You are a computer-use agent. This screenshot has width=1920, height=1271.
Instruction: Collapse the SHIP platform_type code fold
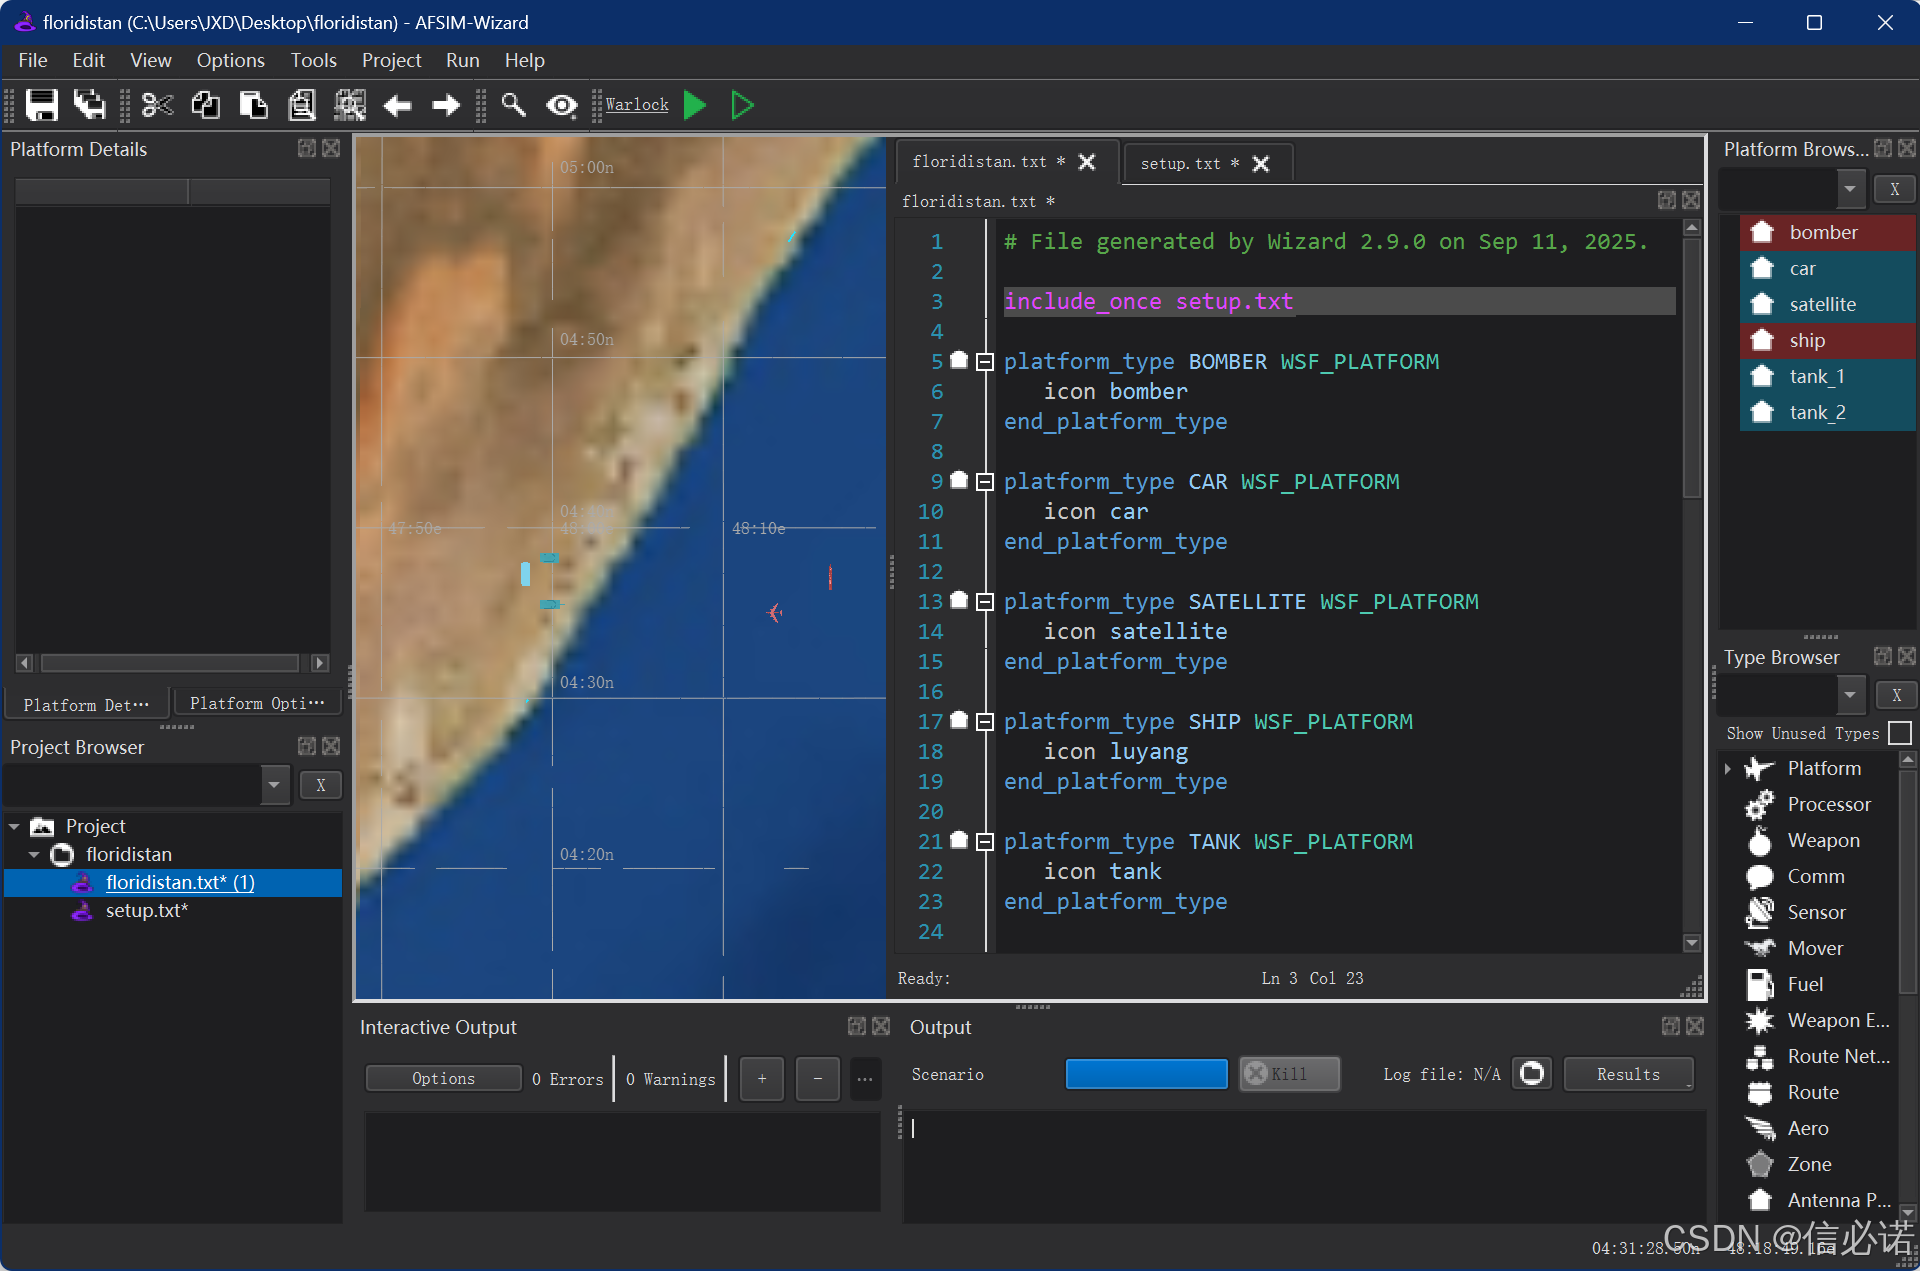point(984,722)
